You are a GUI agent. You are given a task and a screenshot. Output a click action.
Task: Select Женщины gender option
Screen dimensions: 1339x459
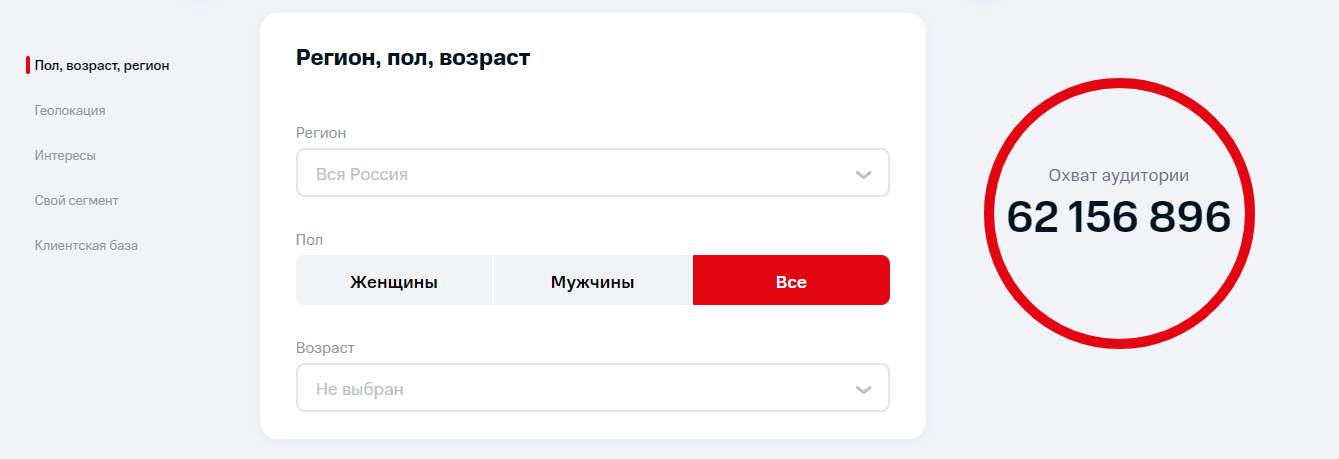[x=394, y=282]
